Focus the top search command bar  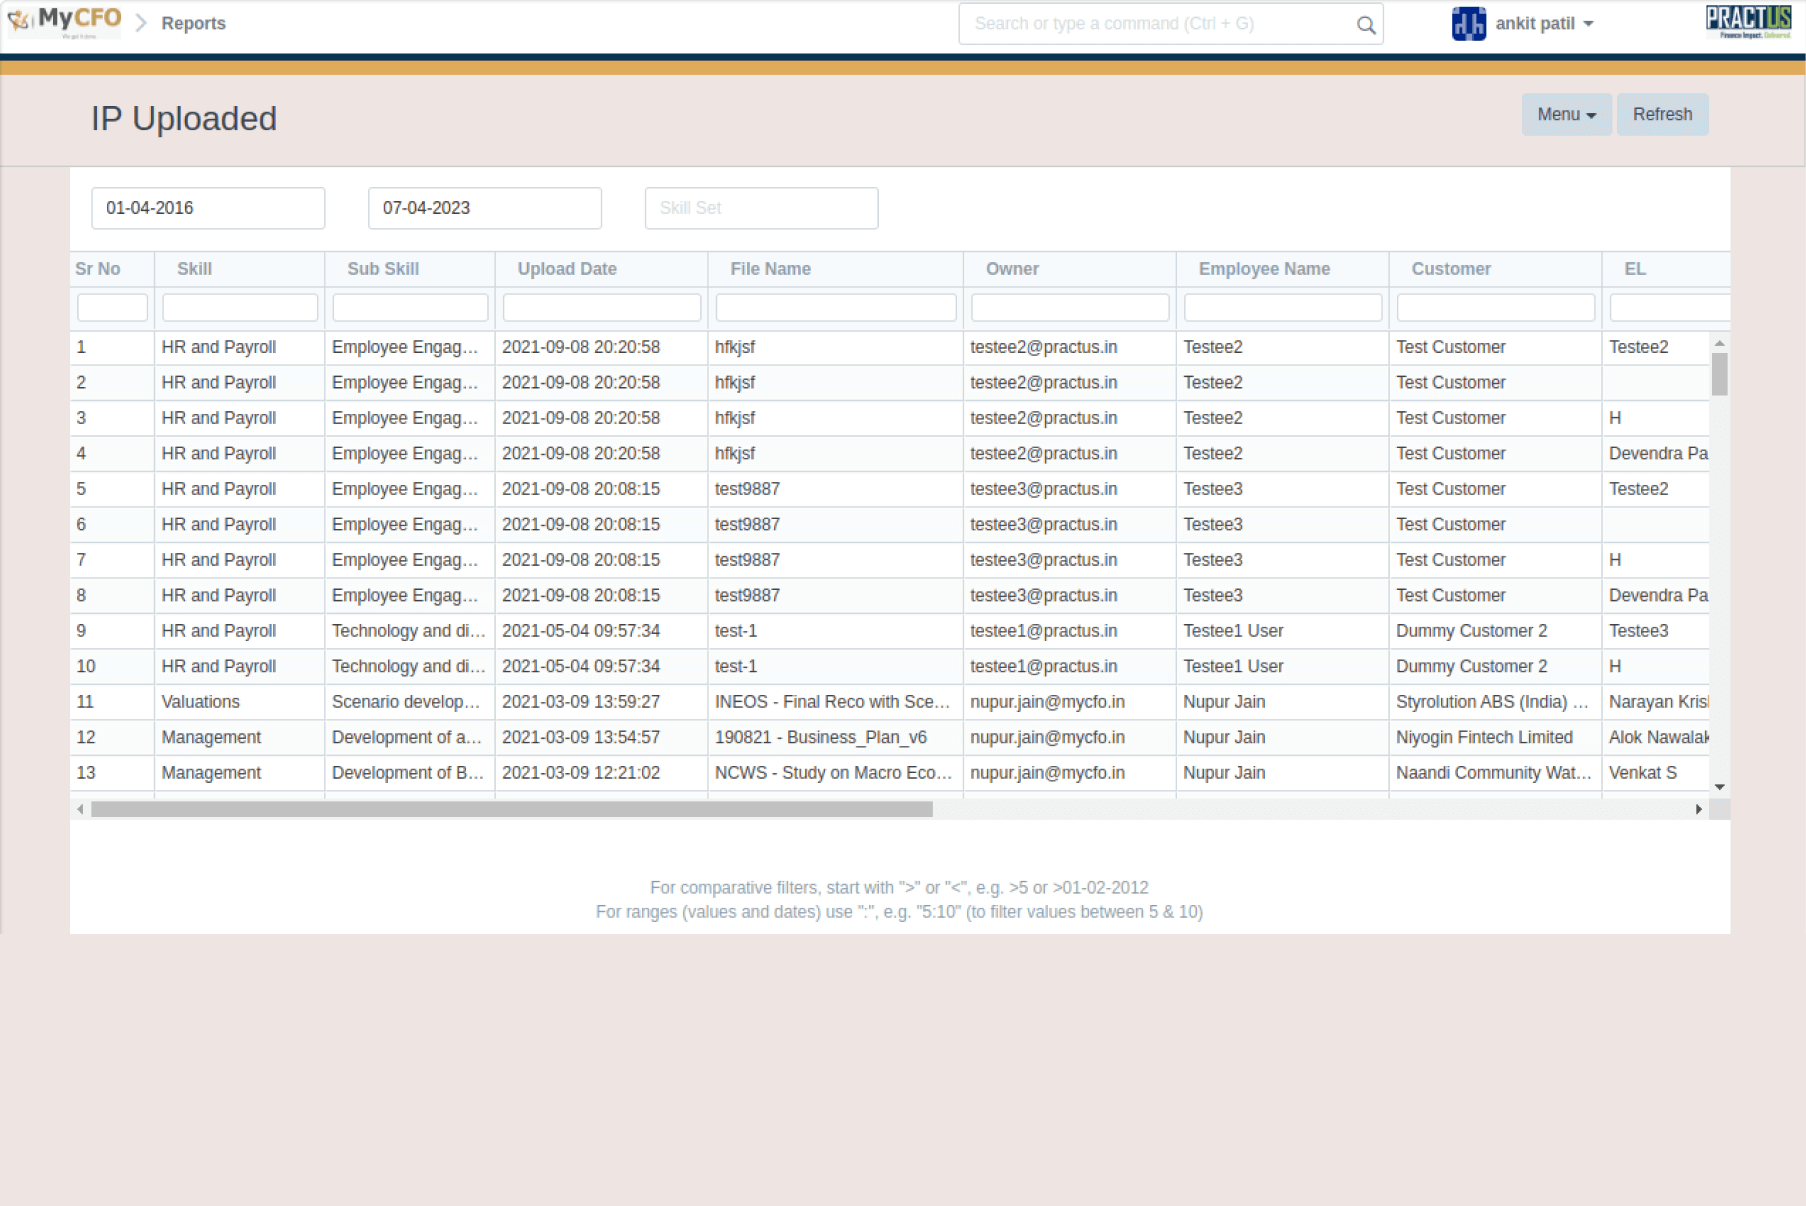click(x=1160, y=24)
